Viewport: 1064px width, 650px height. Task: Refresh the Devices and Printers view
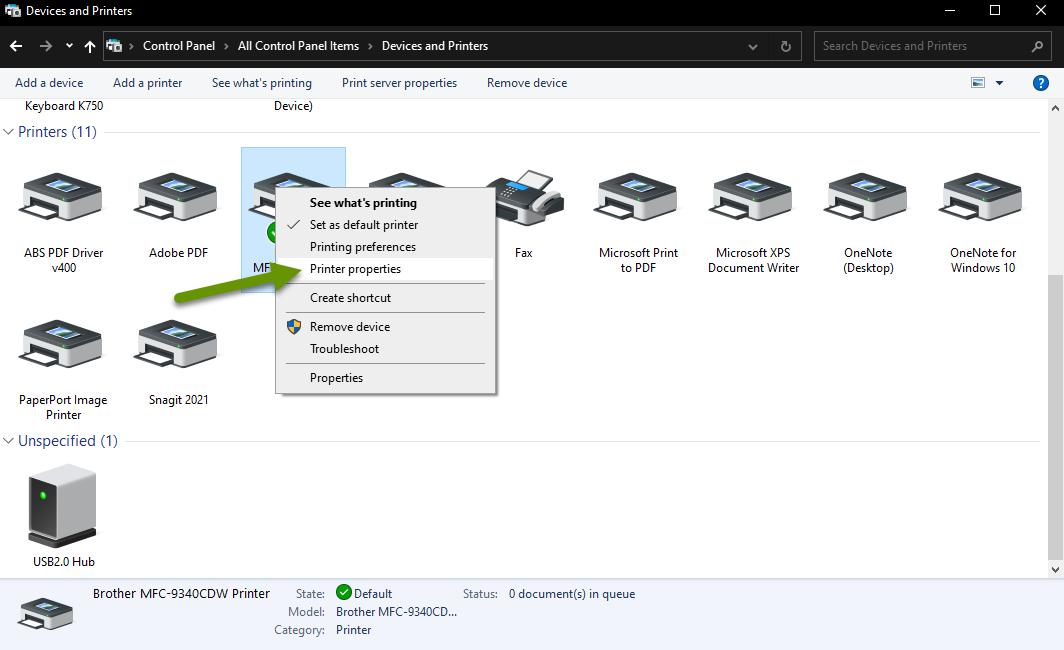point(785,45)
